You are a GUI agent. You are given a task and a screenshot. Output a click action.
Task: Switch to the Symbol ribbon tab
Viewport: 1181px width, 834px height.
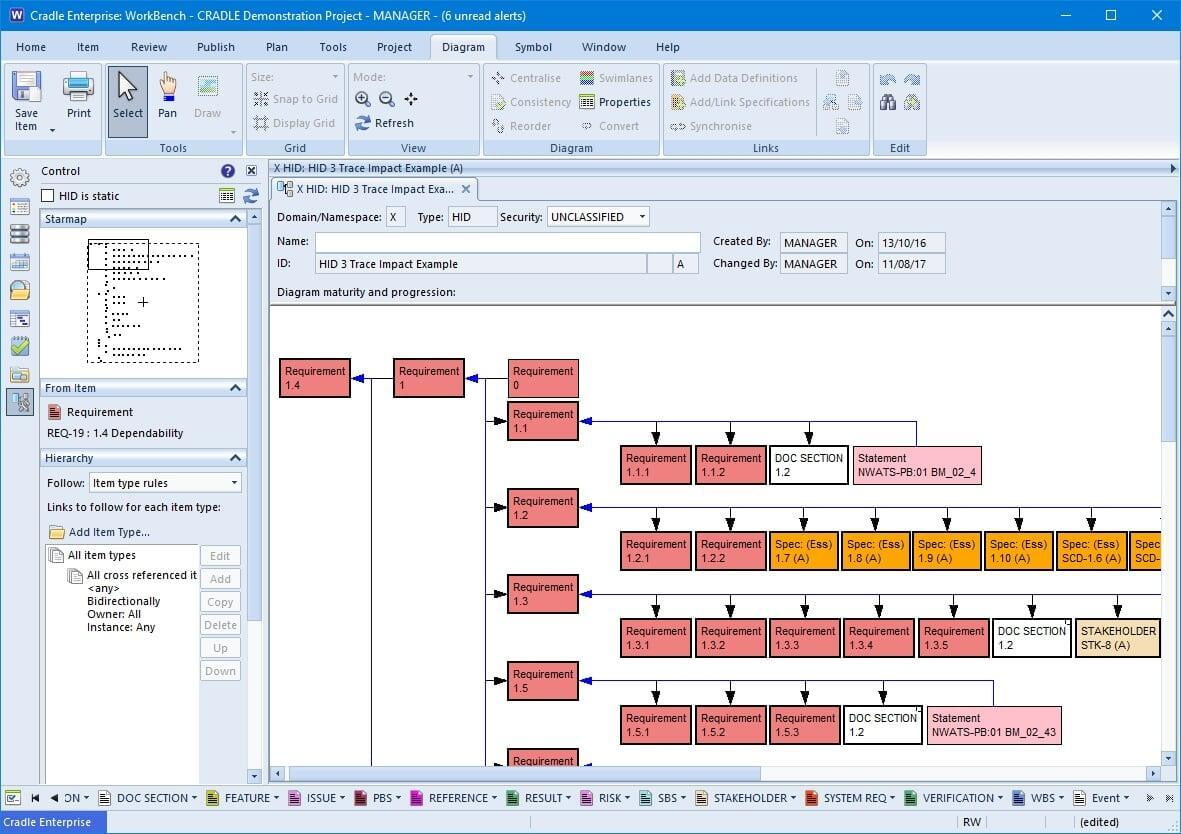tap(533, 47)
